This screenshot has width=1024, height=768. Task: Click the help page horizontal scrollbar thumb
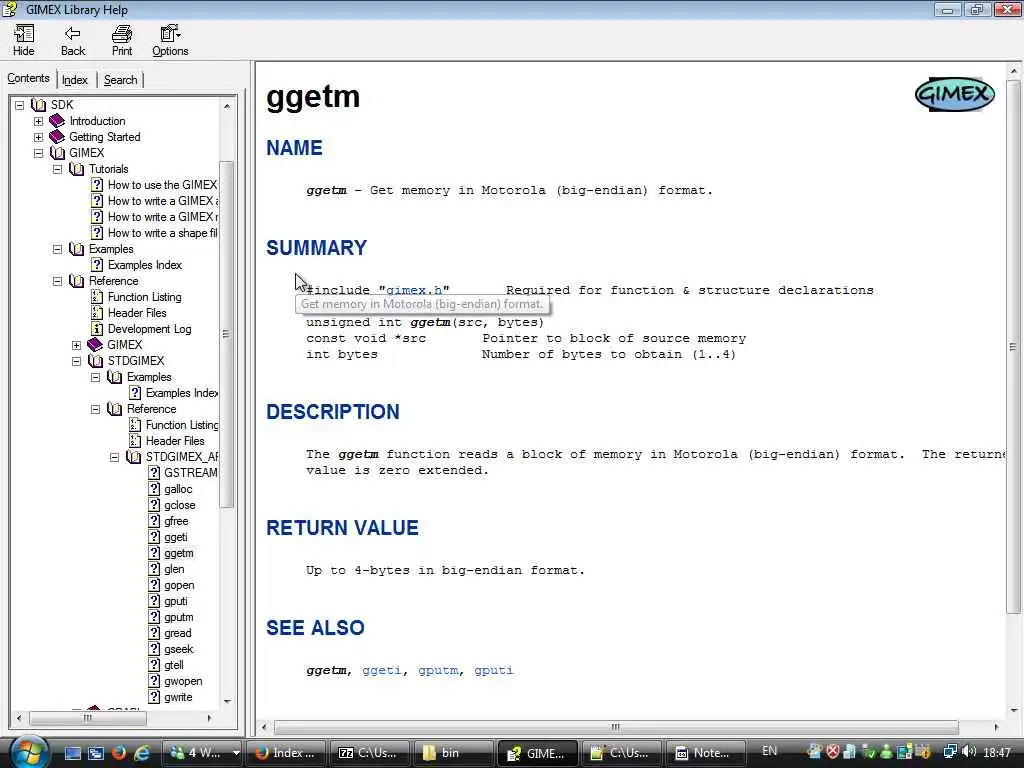point(616,727)
